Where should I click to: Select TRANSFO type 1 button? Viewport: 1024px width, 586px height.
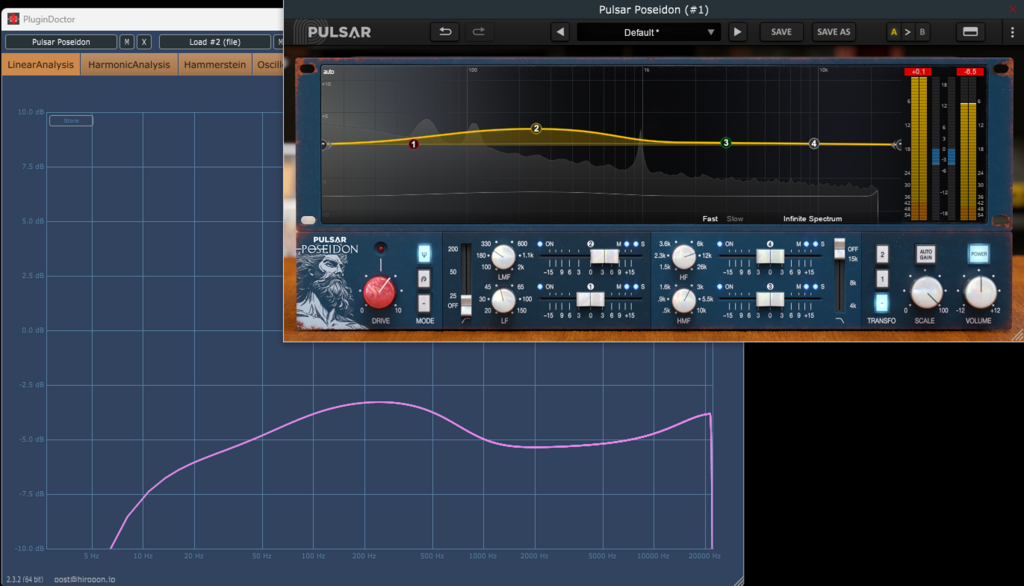coord(882,279)
